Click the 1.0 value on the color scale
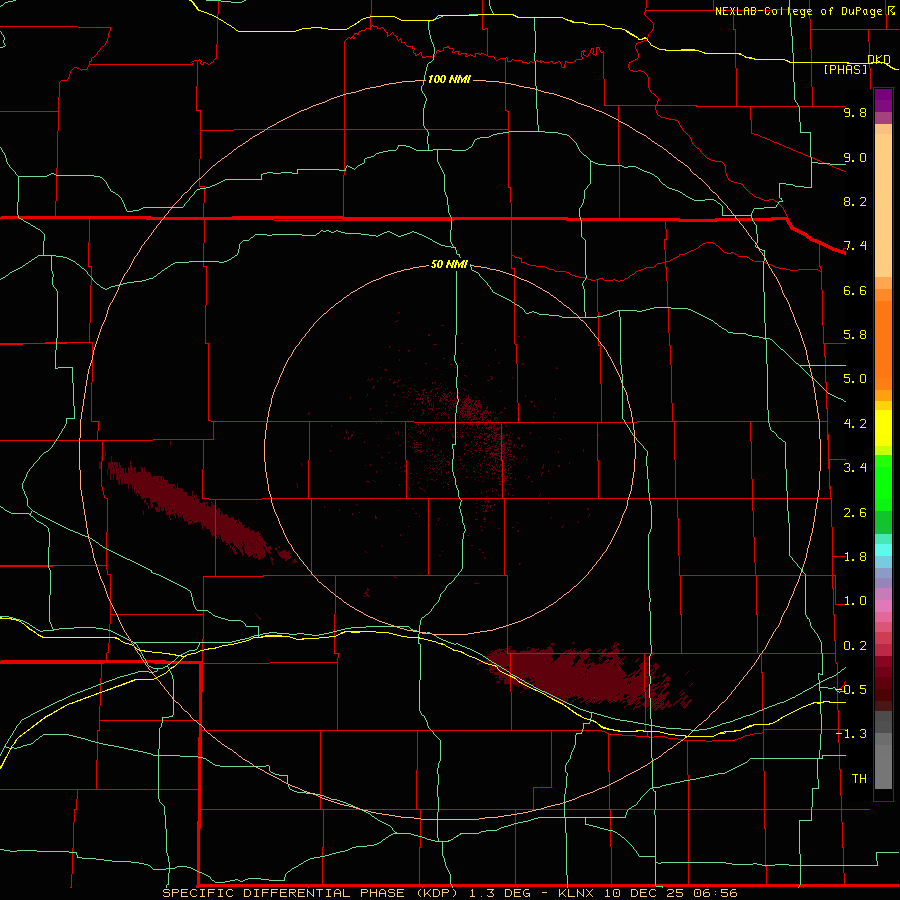 pyautogui.click(x=855, y=601)
